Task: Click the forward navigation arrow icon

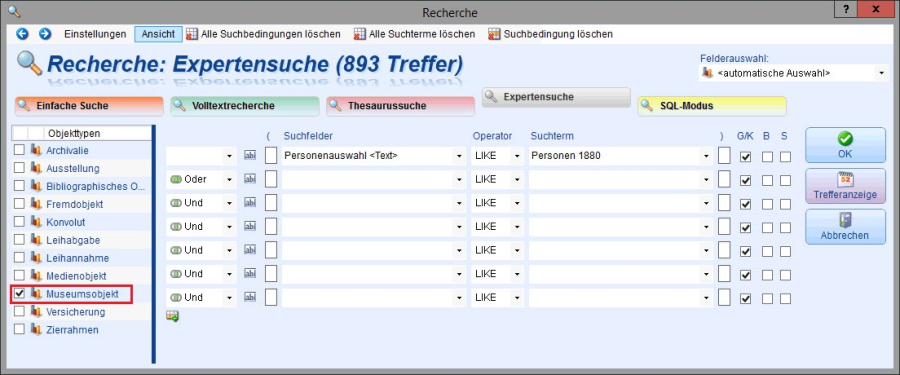Action: (x=45, y=34)
